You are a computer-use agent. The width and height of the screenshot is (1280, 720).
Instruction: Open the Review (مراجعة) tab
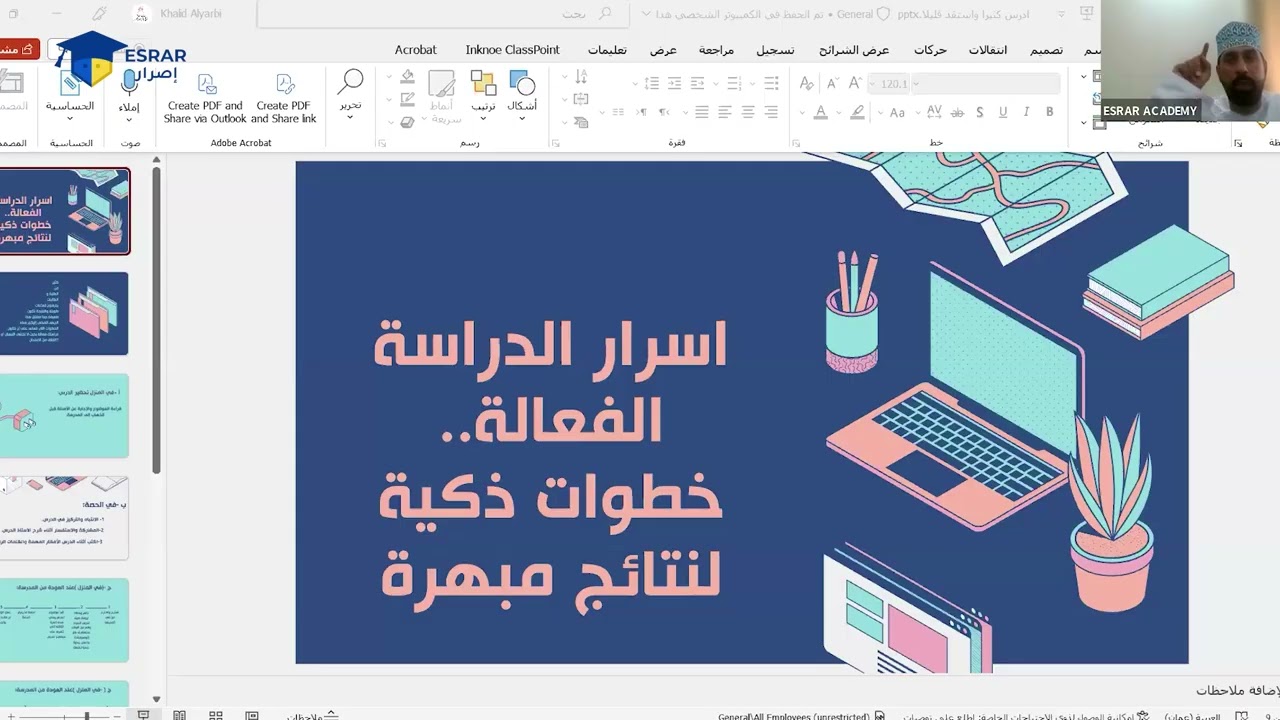(716, 50)
